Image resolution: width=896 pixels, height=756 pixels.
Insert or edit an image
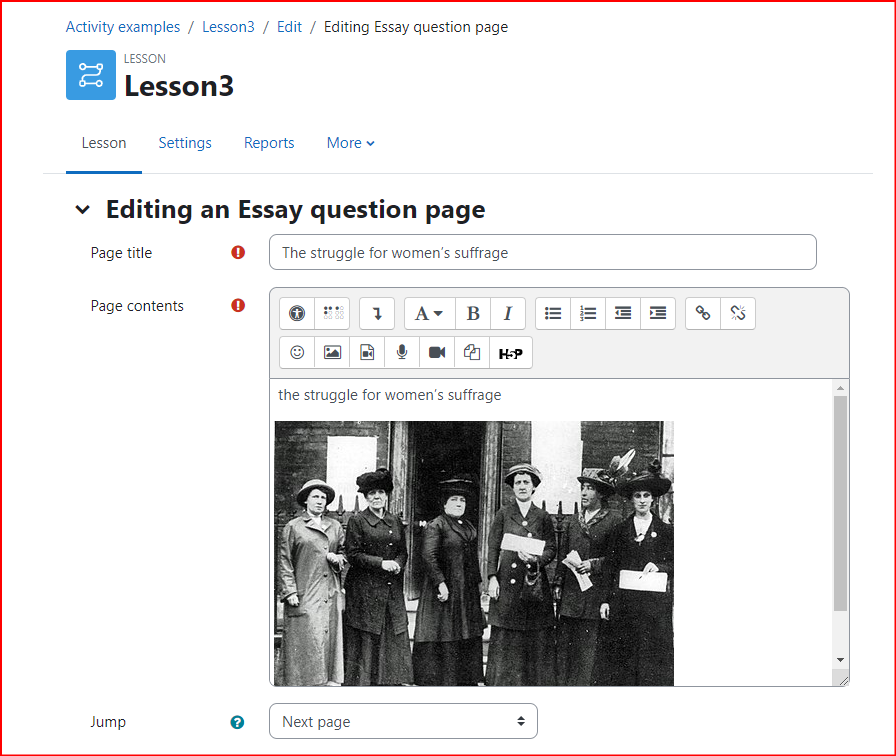click(x=332, y=353)
